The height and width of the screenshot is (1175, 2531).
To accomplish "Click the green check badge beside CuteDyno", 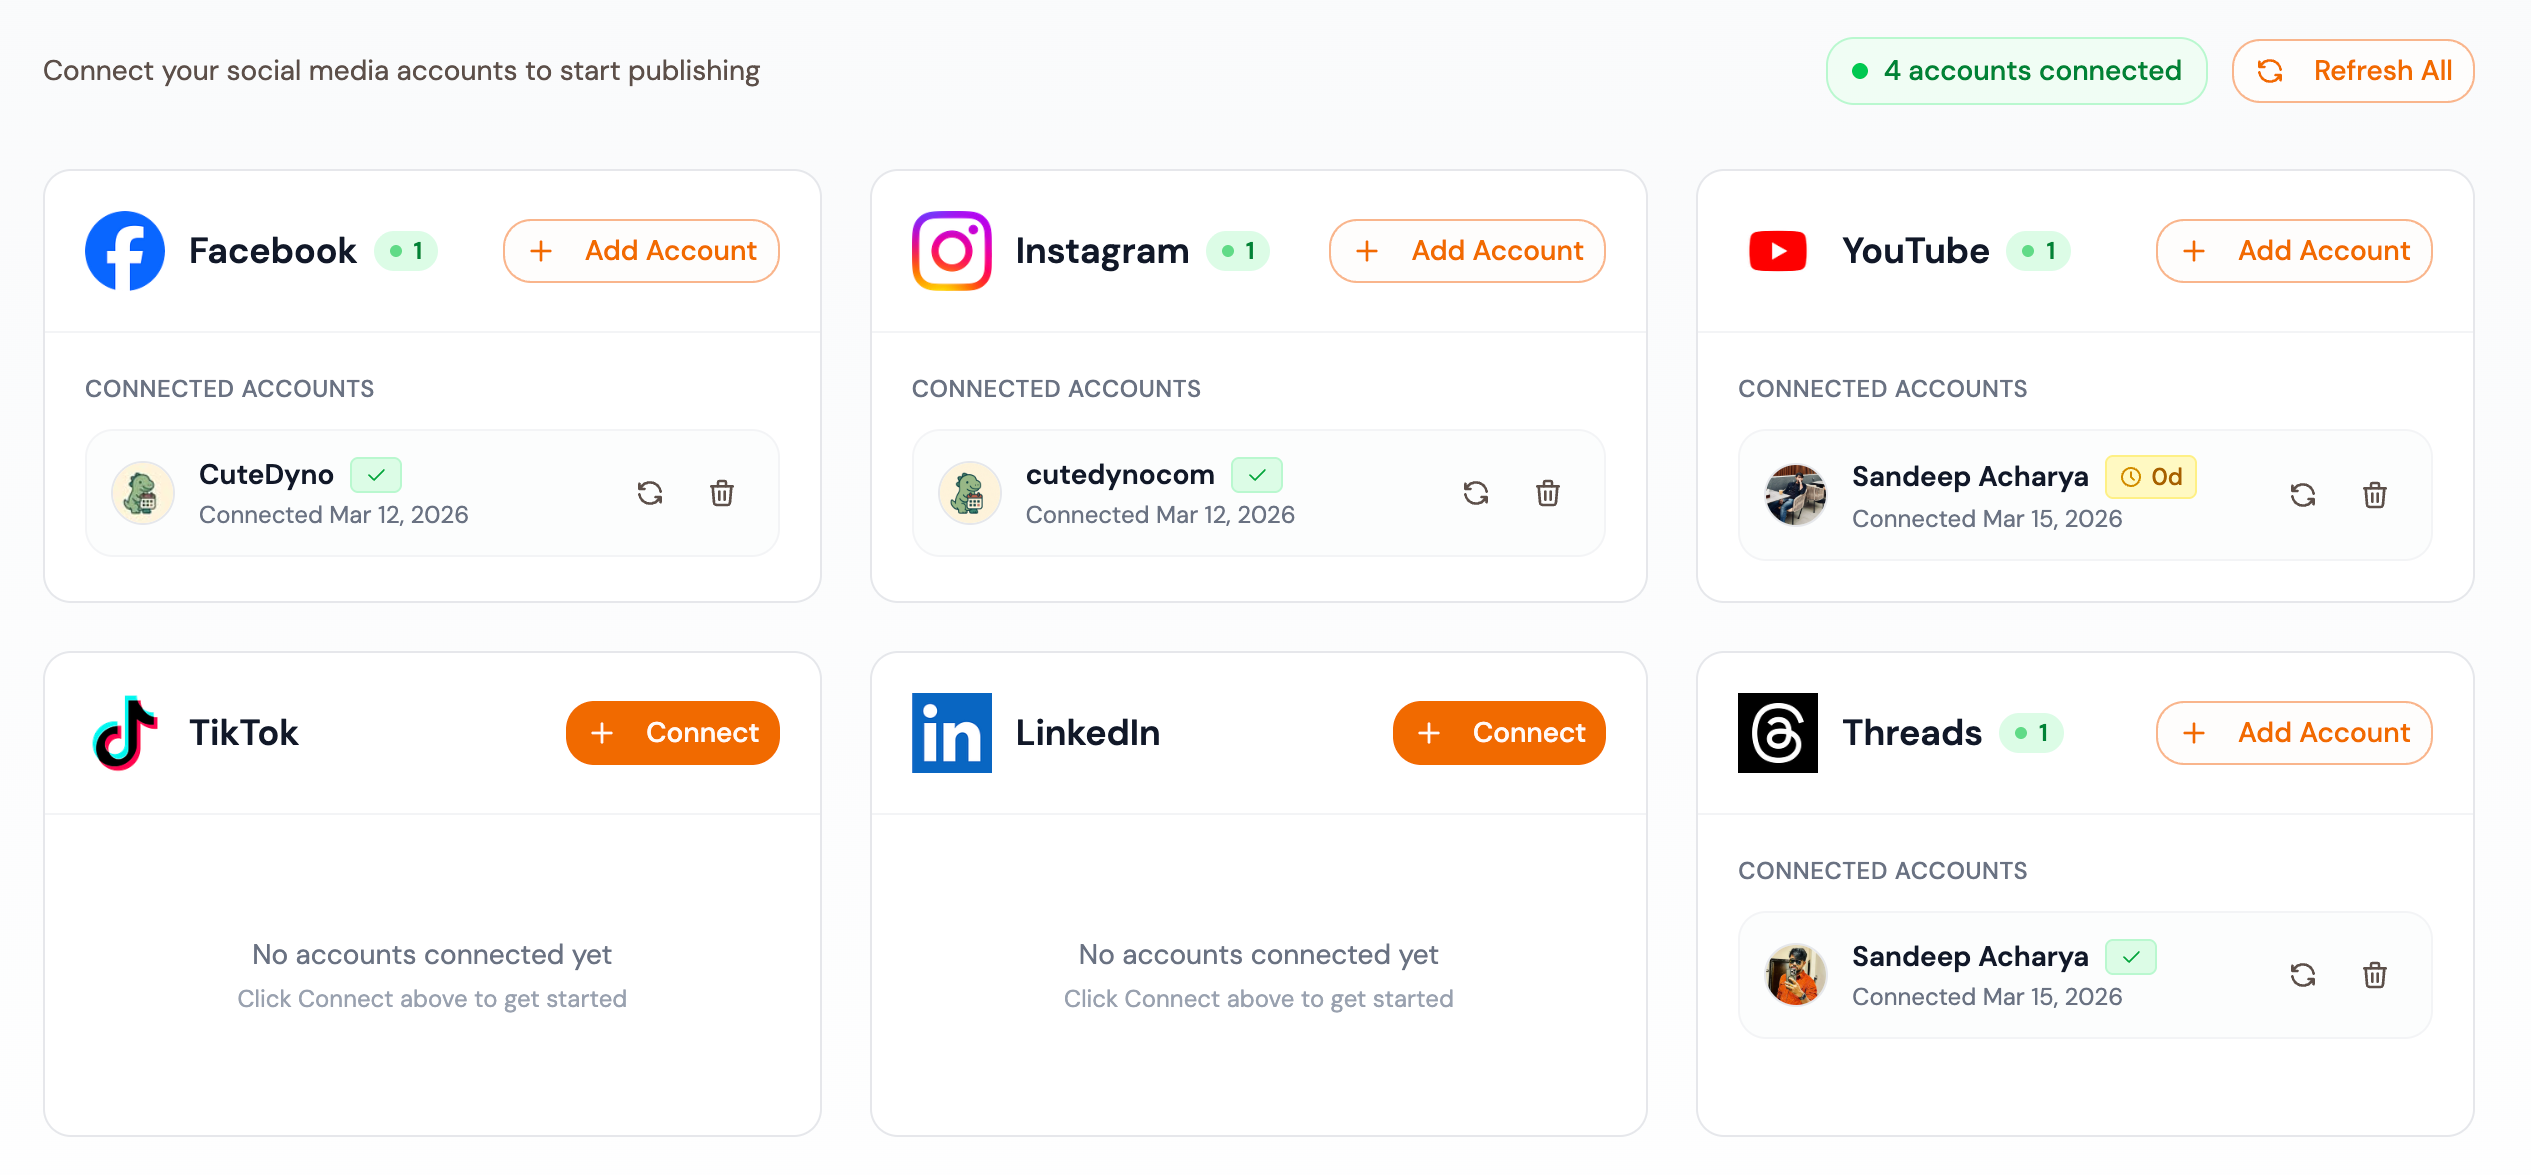I will tap(375, 475).
